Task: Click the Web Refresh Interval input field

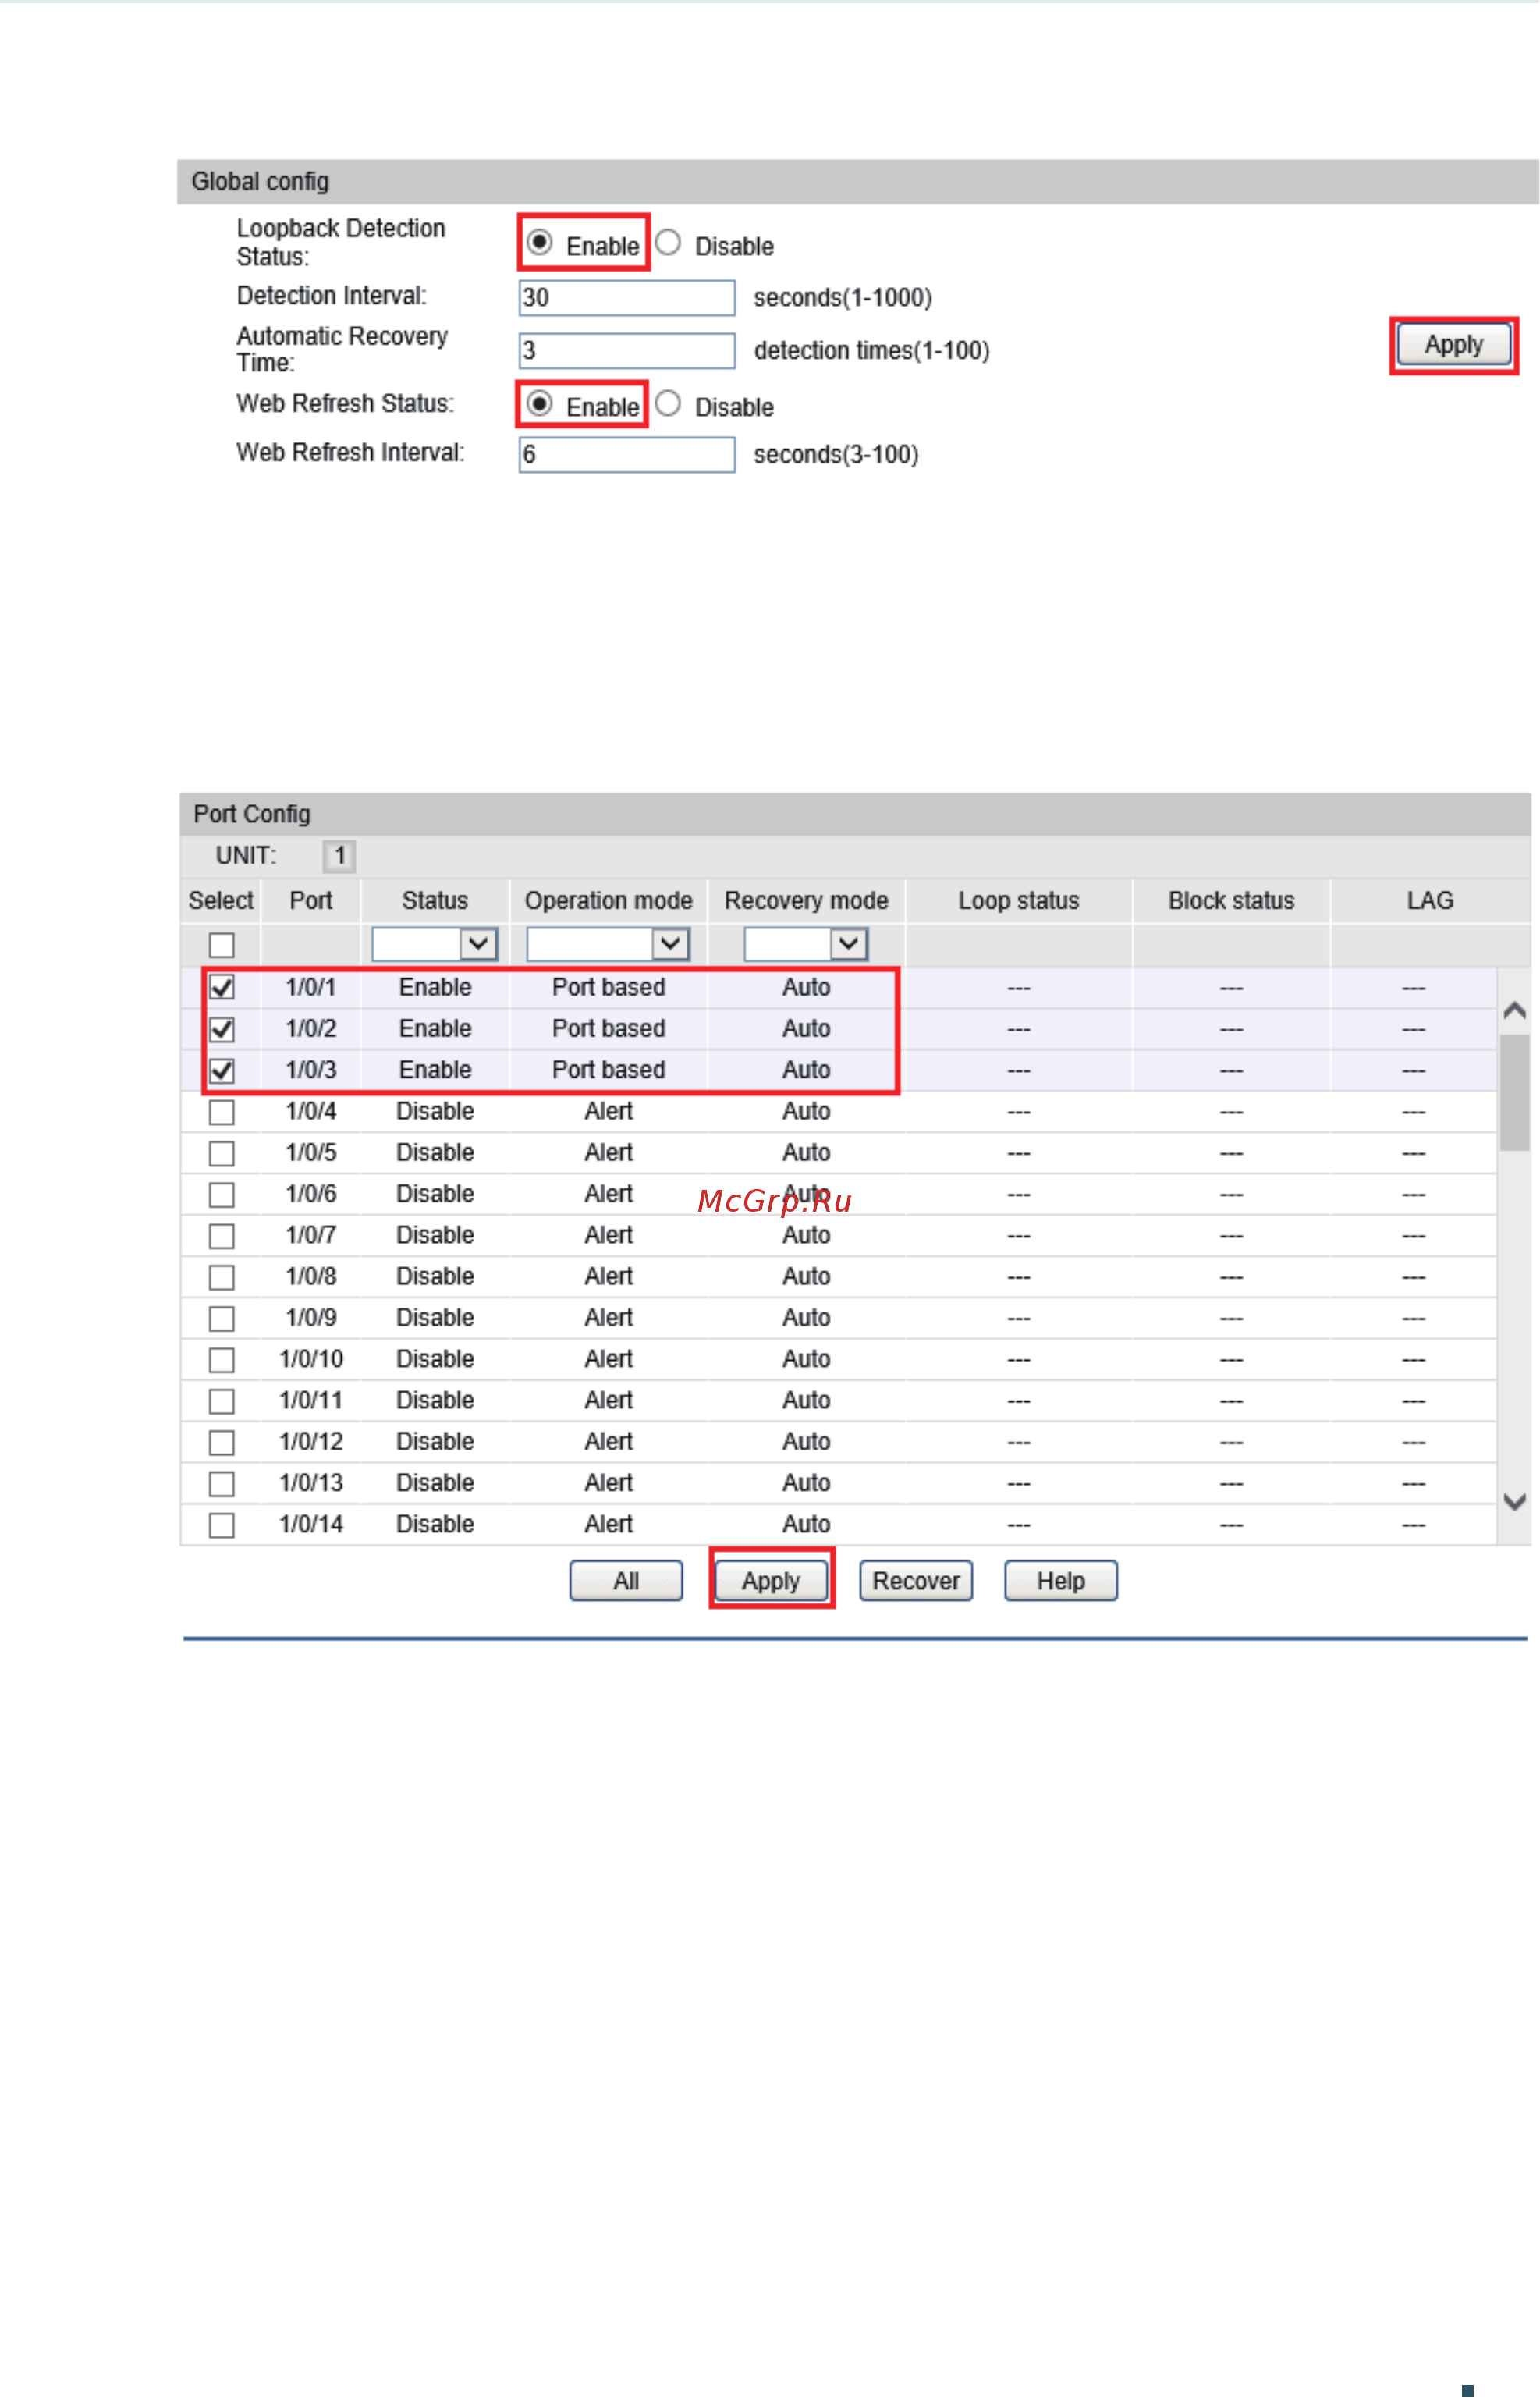Action: coord(627,455)
